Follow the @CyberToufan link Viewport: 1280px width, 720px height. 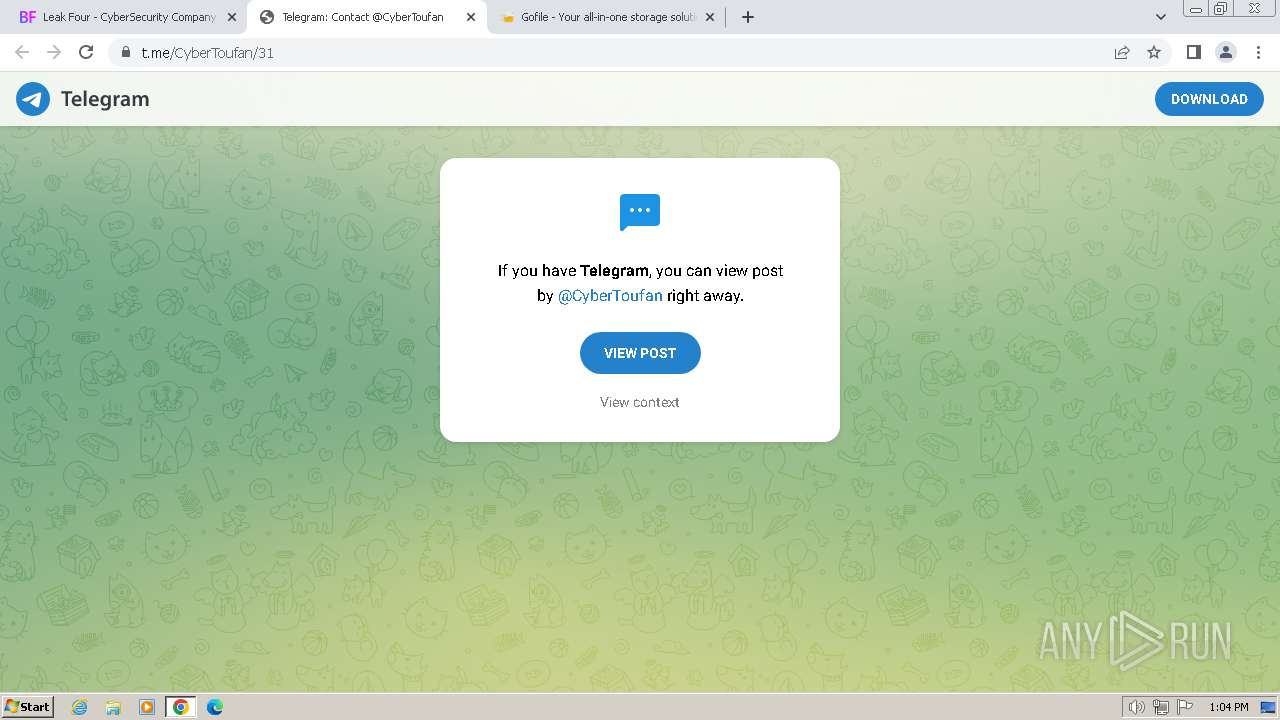[610, 296]
